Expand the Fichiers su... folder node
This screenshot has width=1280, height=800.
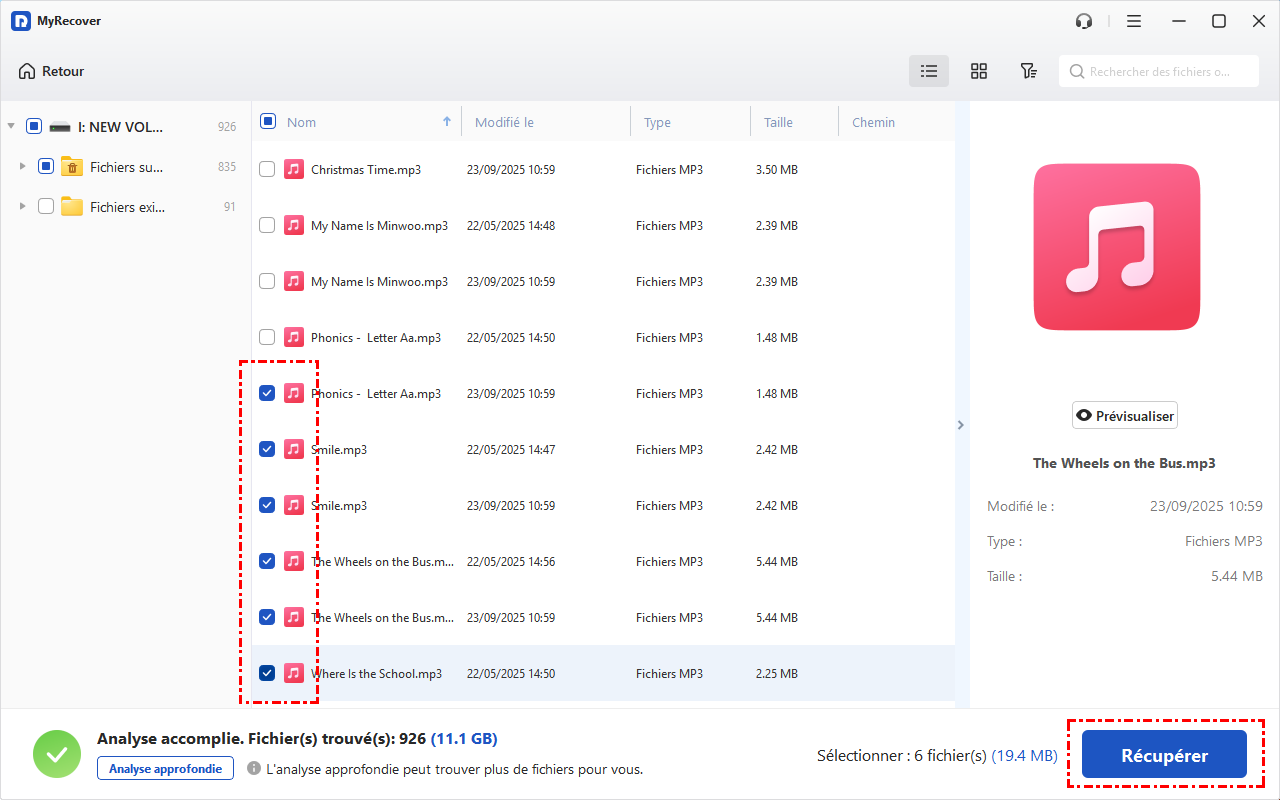pos(22,167)
